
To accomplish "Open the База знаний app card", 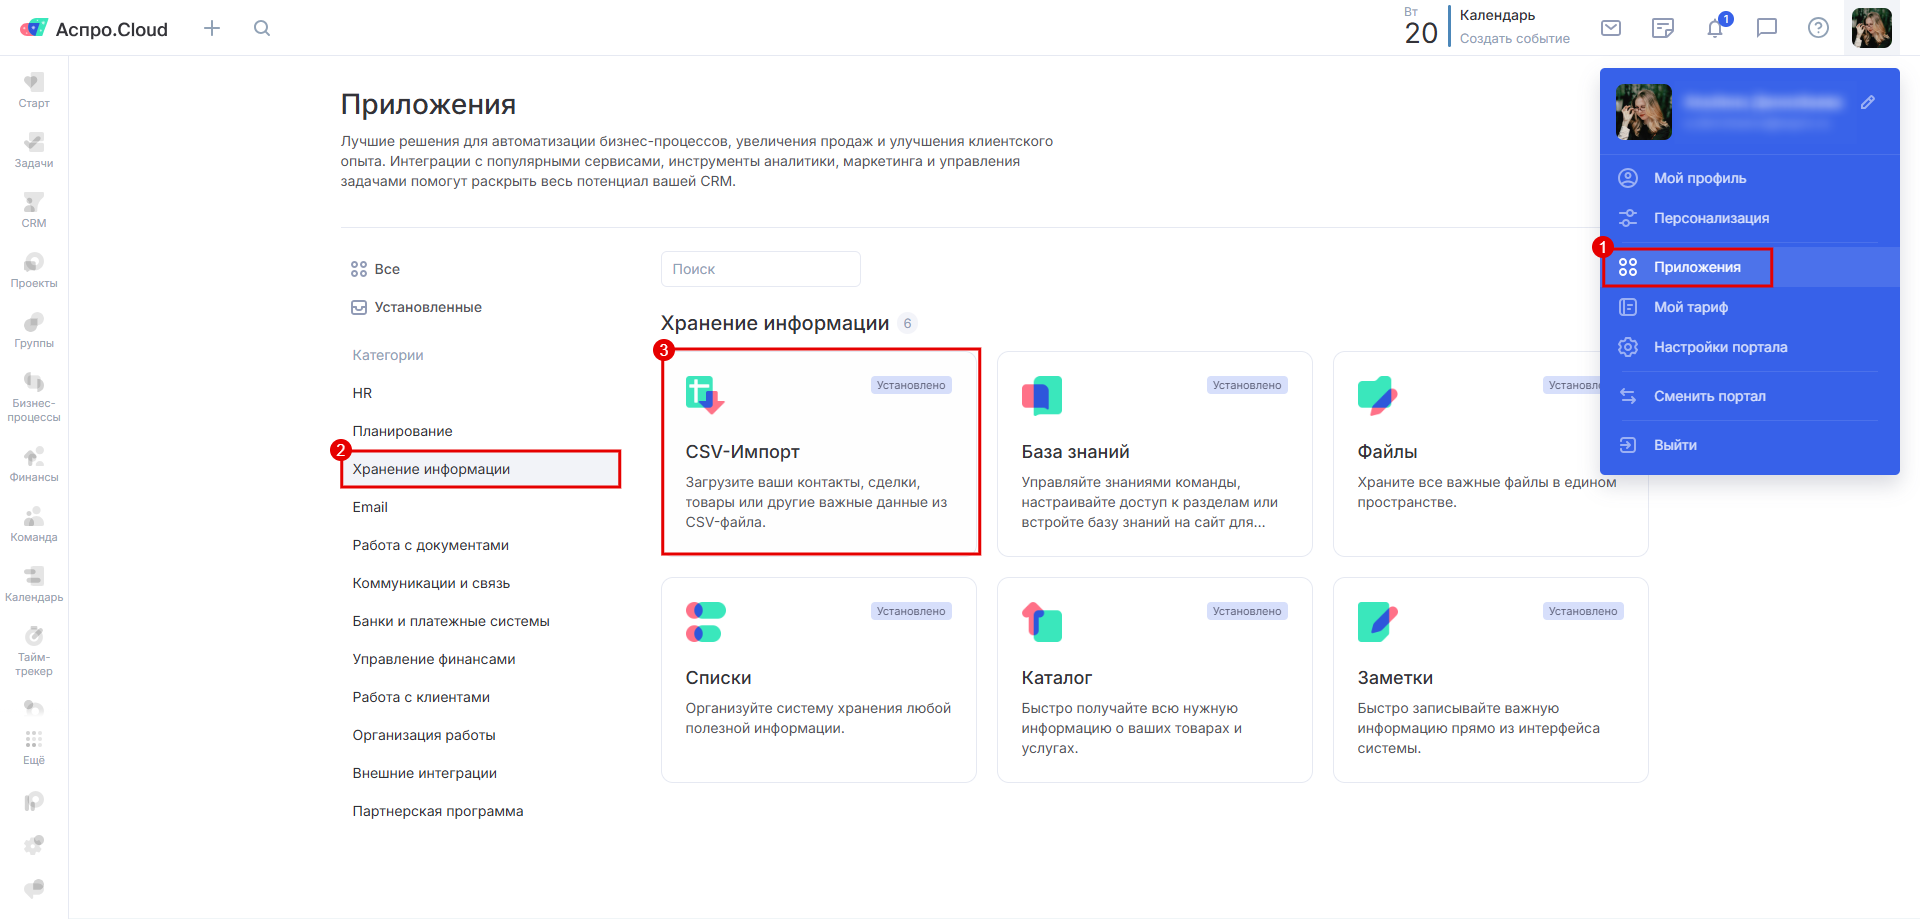I will click(x=1154, y=453).
